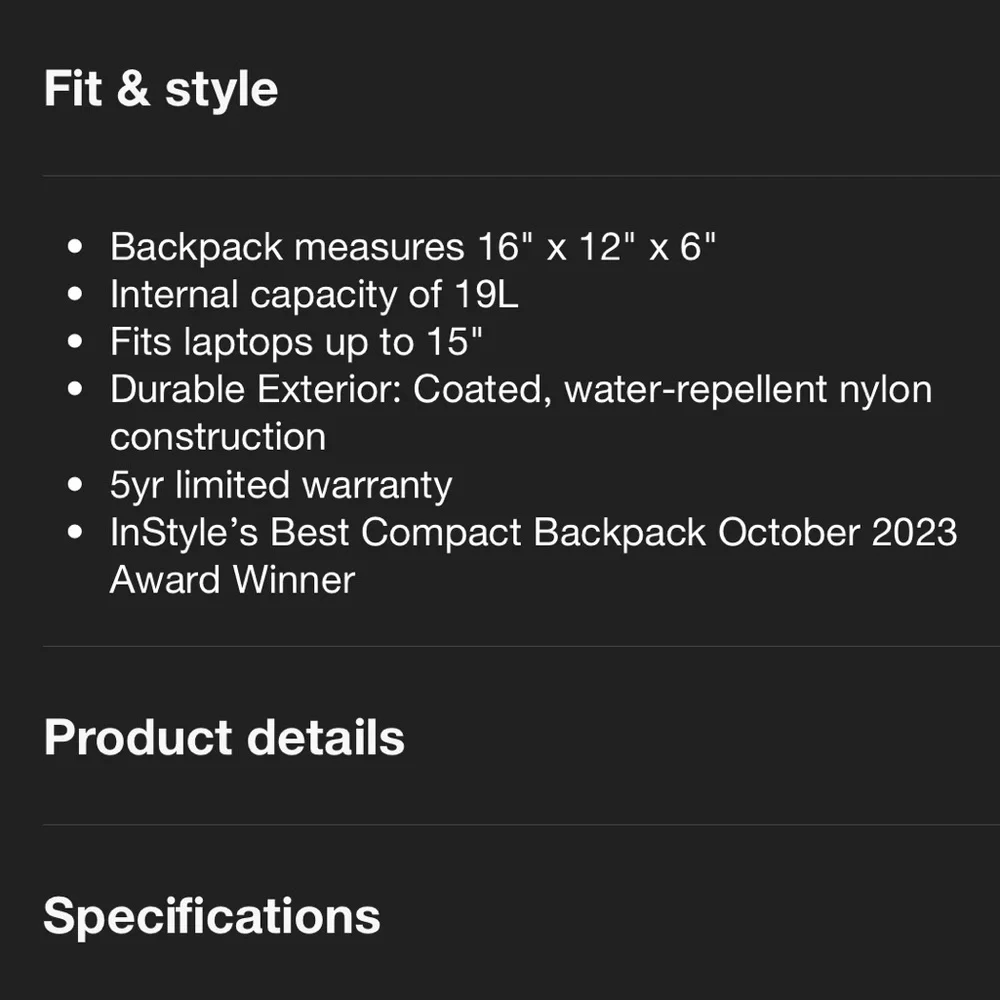Viewport: 1000px width, 1000px height.
Task: Expand the Specifications section
Action: point(212,916)
